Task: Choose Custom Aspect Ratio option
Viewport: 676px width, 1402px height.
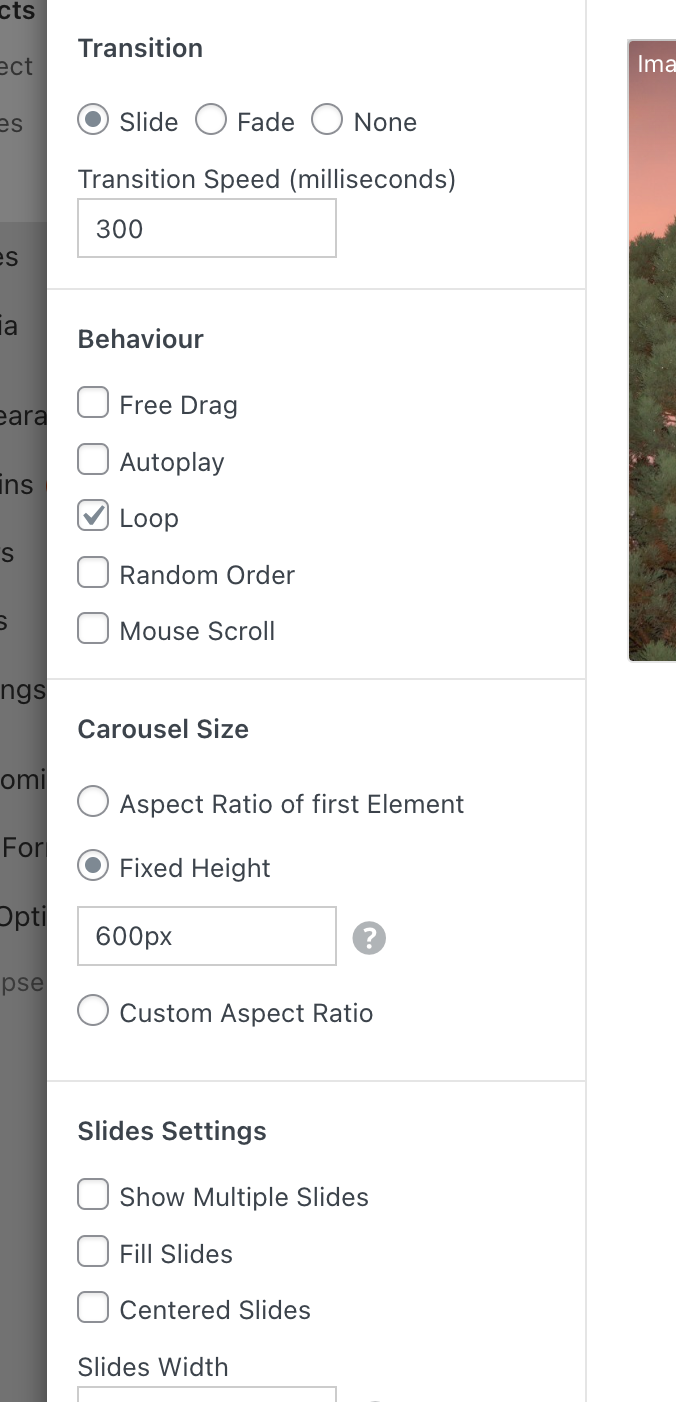Action: (x=93, y=1012)
